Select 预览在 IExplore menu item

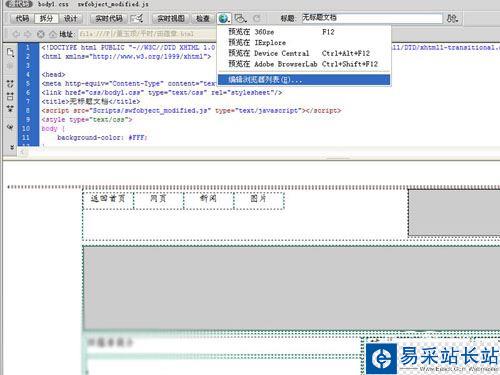[304, 43]
